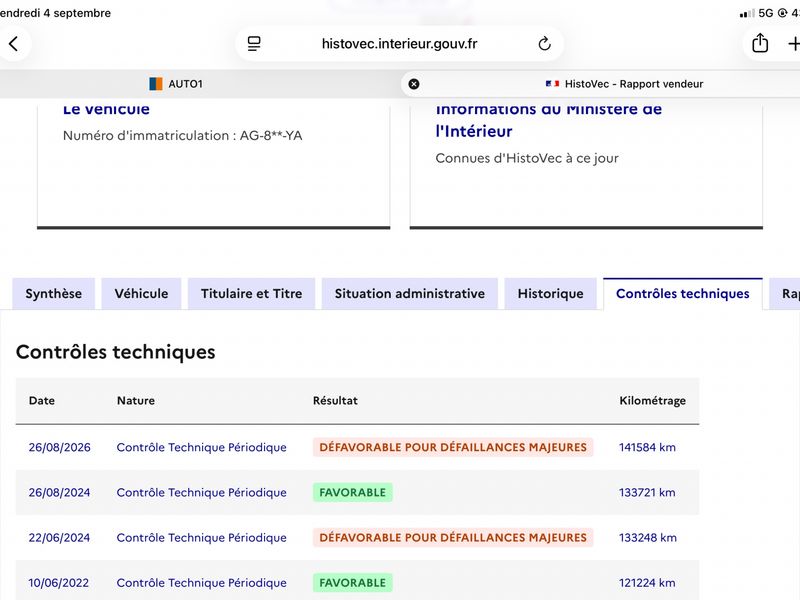Reload the histovec page

point(544,44)
